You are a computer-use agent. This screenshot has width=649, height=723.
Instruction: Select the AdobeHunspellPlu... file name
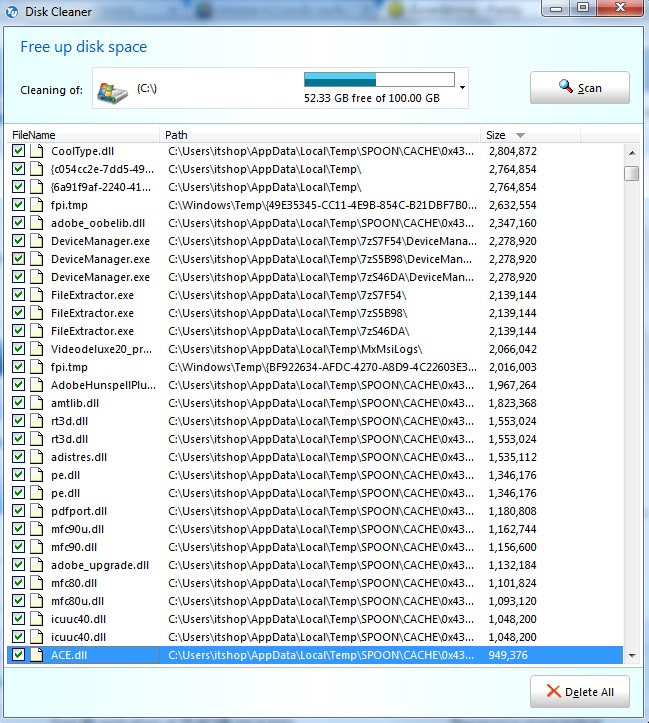(x=103, y=385)
